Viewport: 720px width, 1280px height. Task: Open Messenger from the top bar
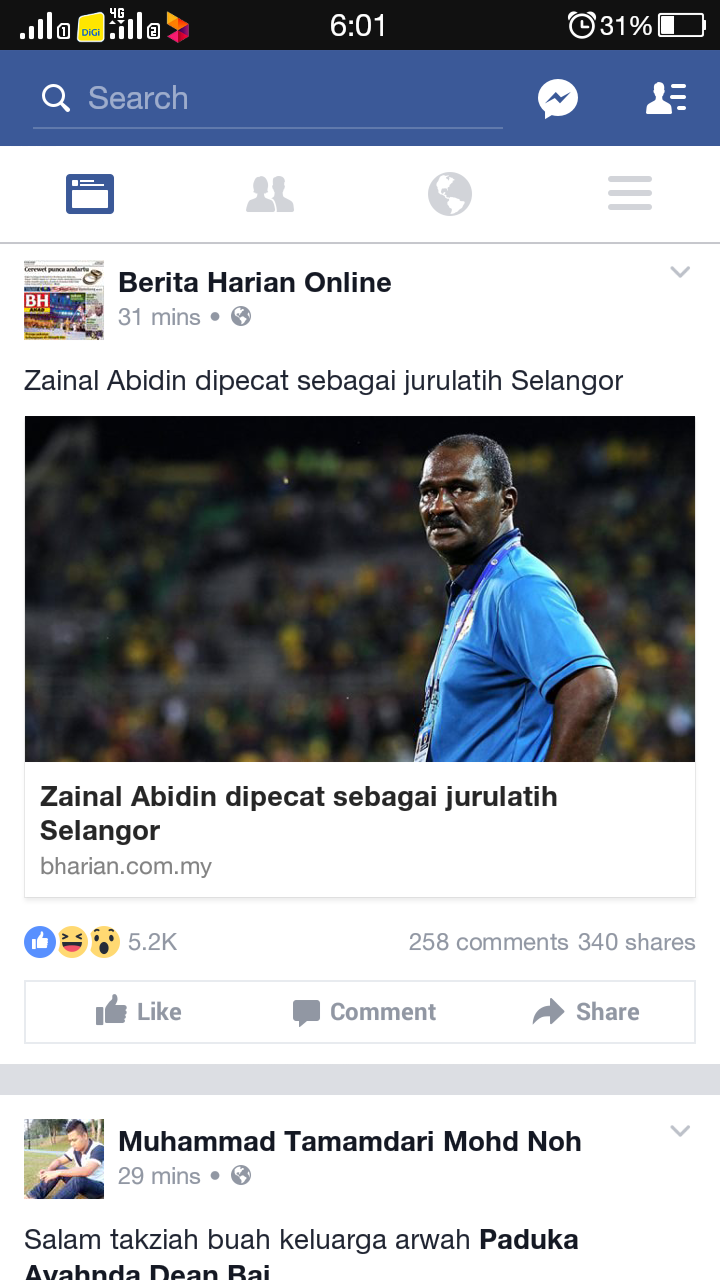click(x=558, y=98)
